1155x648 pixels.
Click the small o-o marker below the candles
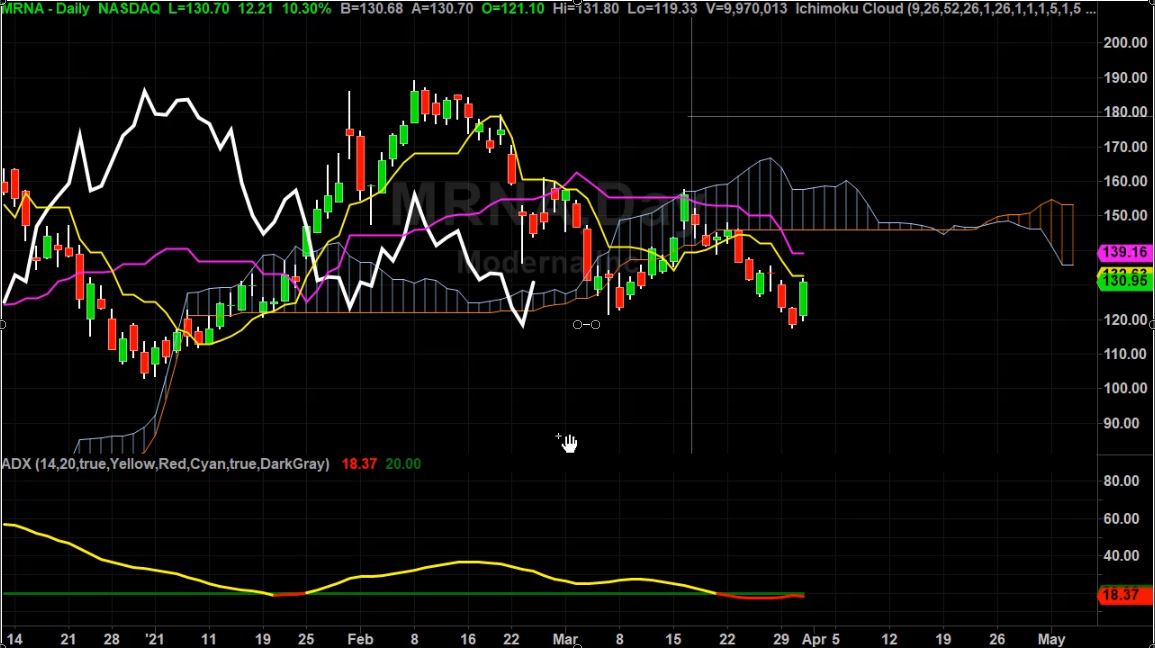tap(586, 325)
